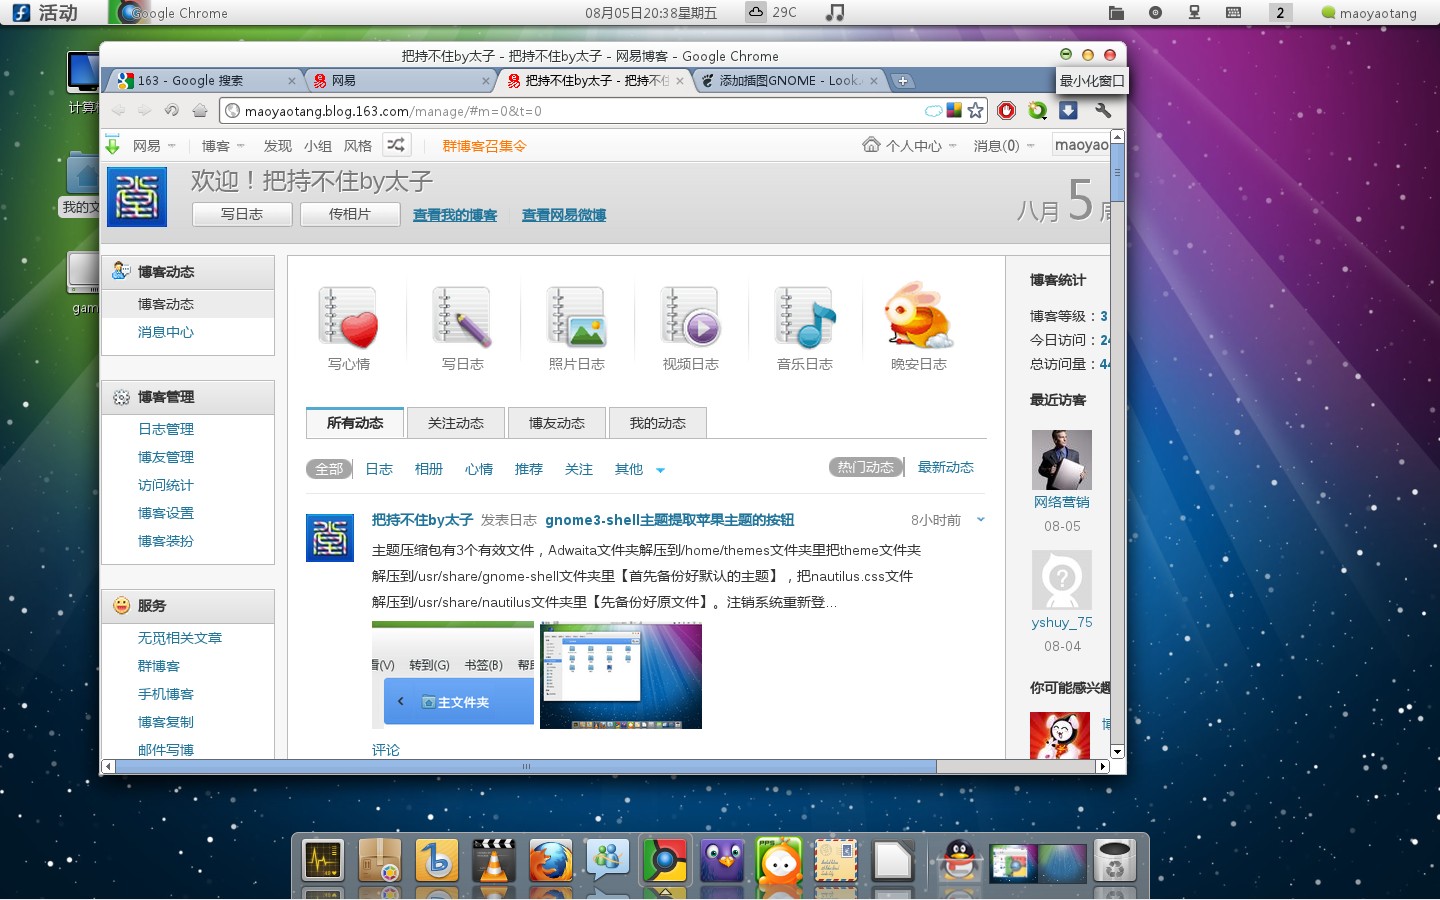Open post title gnome3-shell主题提取苹果主题的按钮
Screen dimensions: 1440x900
670,520
